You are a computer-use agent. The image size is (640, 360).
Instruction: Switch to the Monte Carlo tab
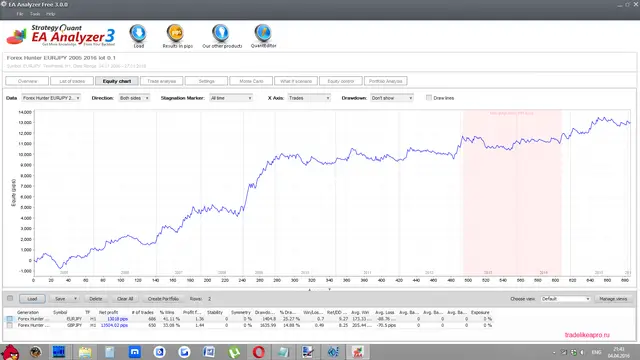click(251, 81)
